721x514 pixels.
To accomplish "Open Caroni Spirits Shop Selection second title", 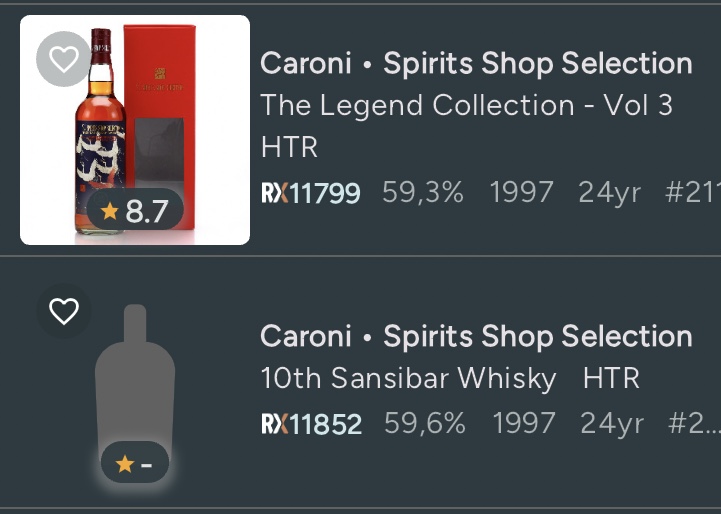I will coord(476,336).
